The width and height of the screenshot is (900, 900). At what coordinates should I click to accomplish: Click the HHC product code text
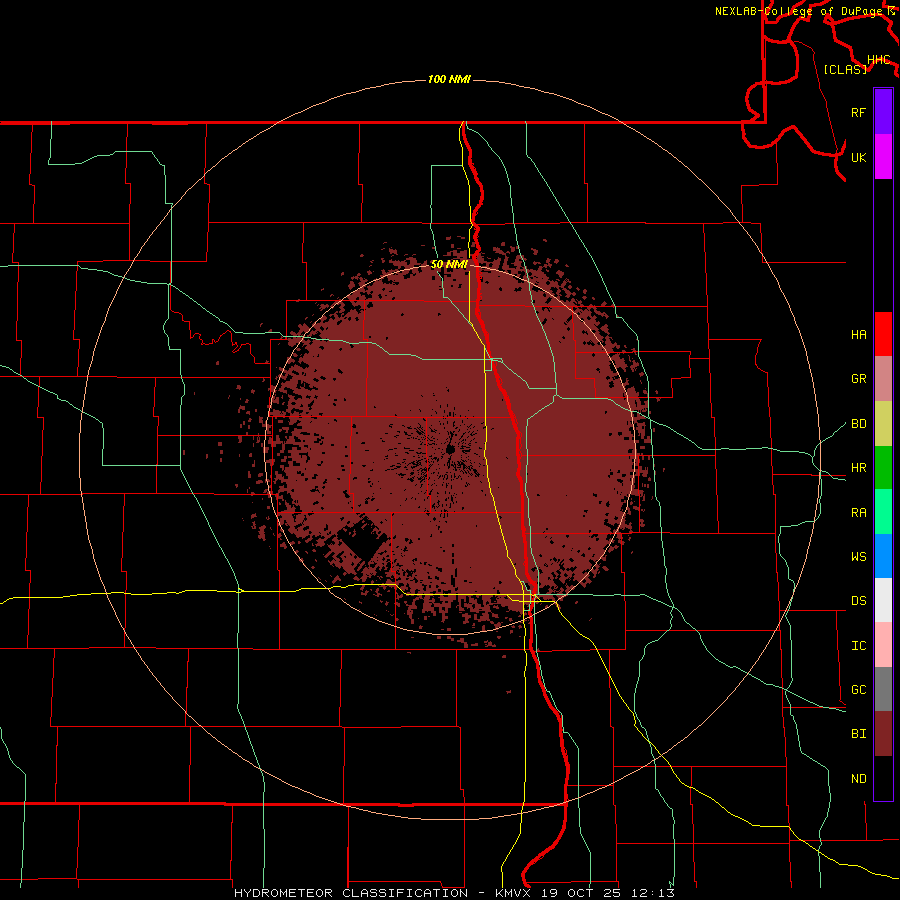(878, 60)
